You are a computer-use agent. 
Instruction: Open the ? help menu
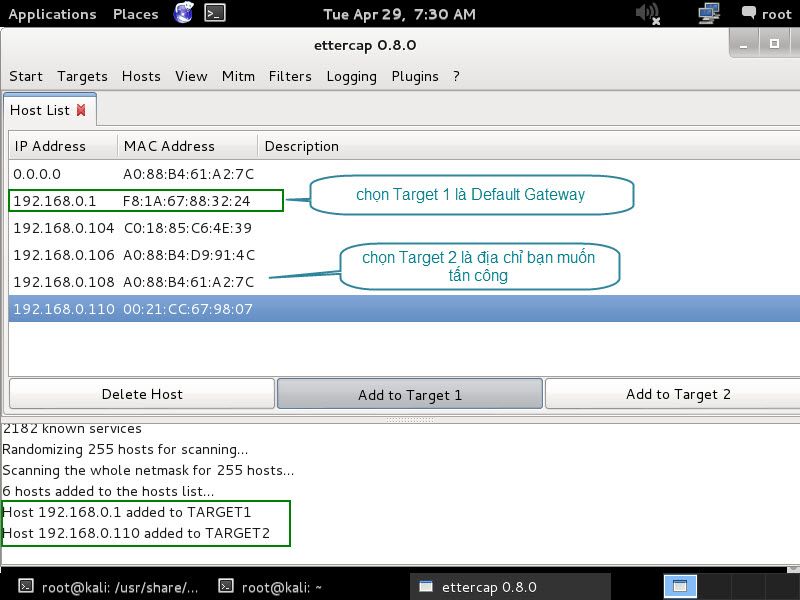click(456, 77)
